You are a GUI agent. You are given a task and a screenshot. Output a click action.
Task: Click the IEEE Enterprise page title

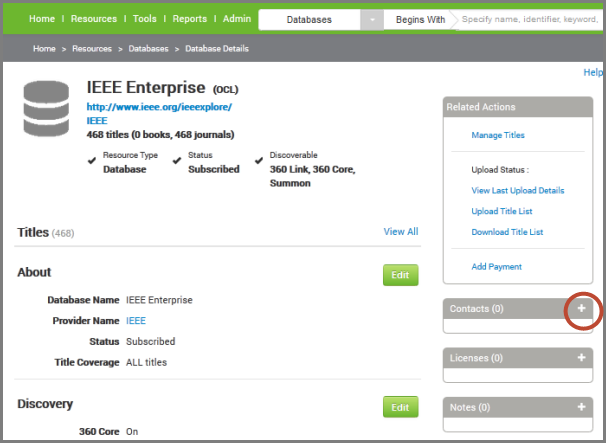tap(146, 87)
